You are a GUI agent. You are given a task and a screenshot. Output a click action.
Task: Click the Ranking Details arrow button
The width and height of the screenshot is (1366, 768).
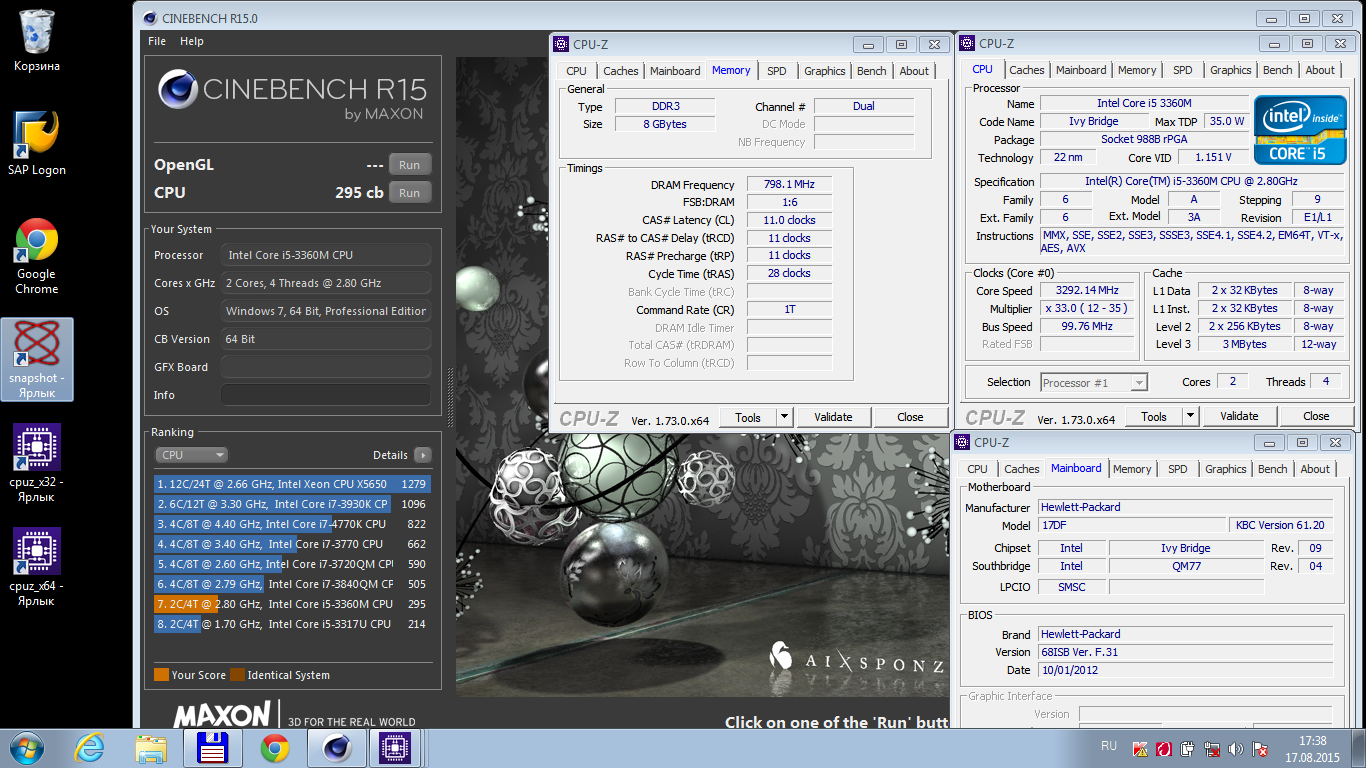423,455
